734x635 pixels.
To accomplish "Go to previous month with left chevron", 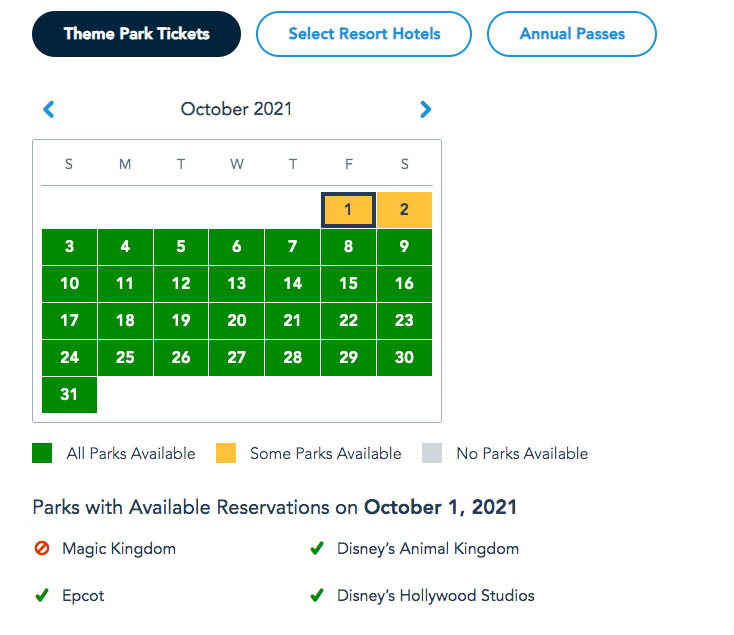I will pos(49,109).
